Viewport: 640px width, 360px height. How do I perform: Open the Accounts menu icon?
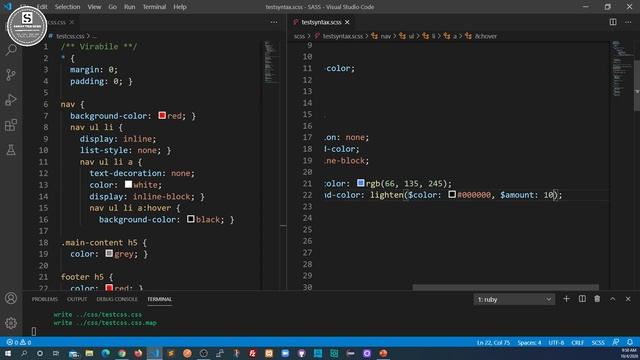[x=11, y=298]
